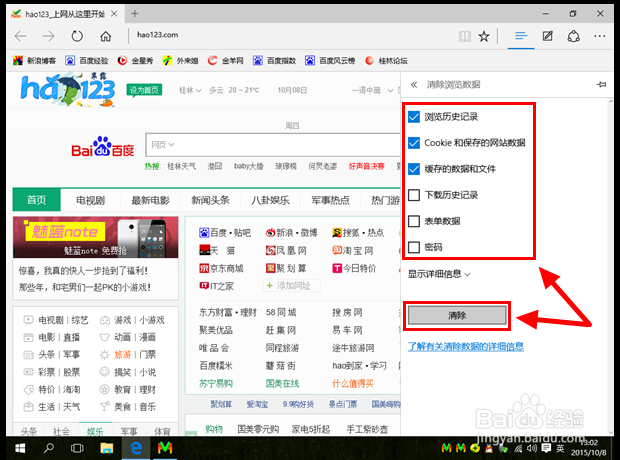The image size is (620, 460).
Task: Click 添加网址 button
Action: click(292, 286)
